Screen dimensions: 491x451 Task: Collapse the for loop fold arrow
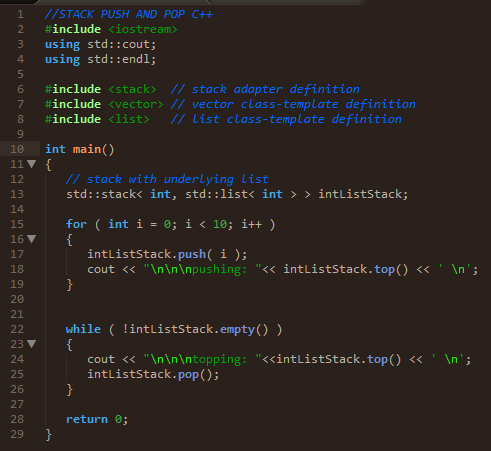tap(32, 239)
